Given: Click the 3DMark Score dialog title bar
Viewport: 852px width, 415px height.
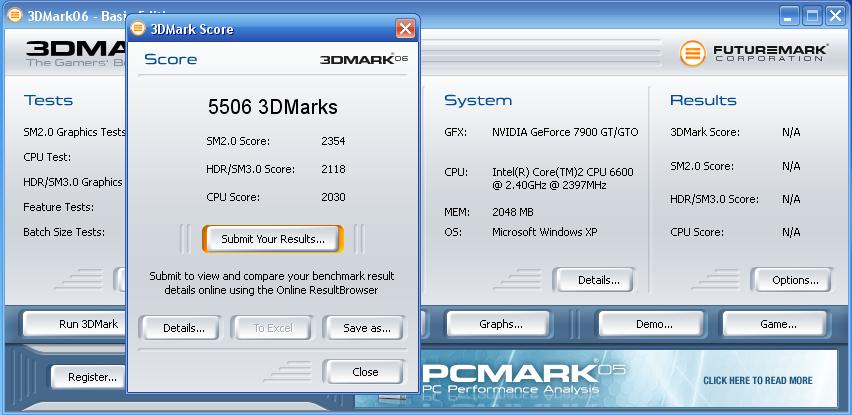Looking at the screenshot, I should point(272,29).
